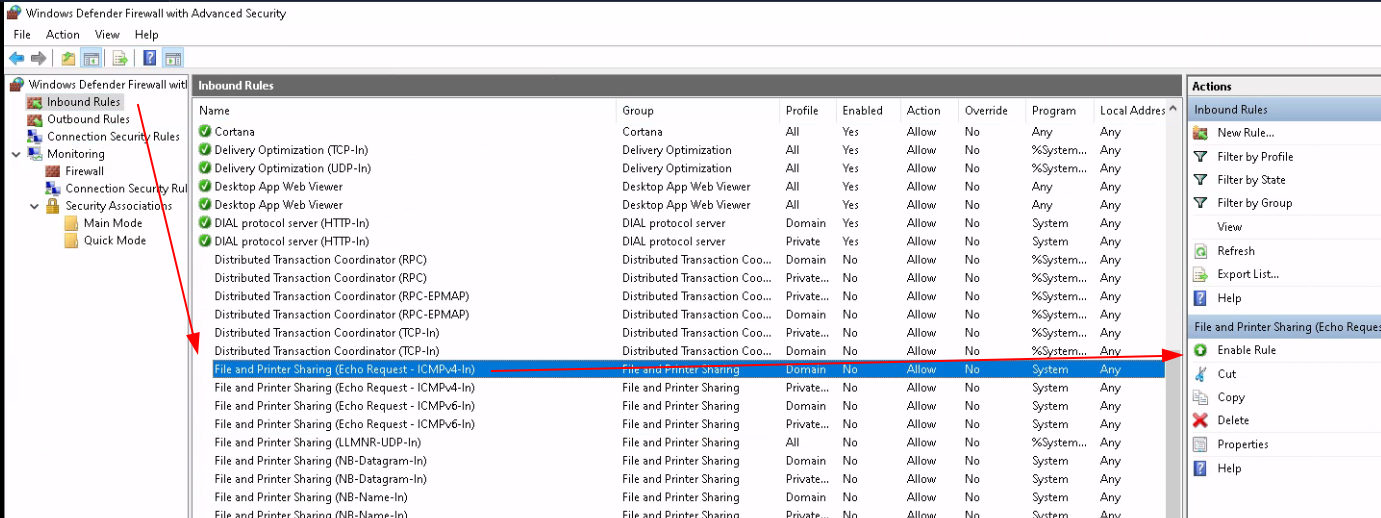Sort rules by the Name column header
The height and width of the screenshot is (518, 1381).
pyautogui.click(x=405, y=111)
